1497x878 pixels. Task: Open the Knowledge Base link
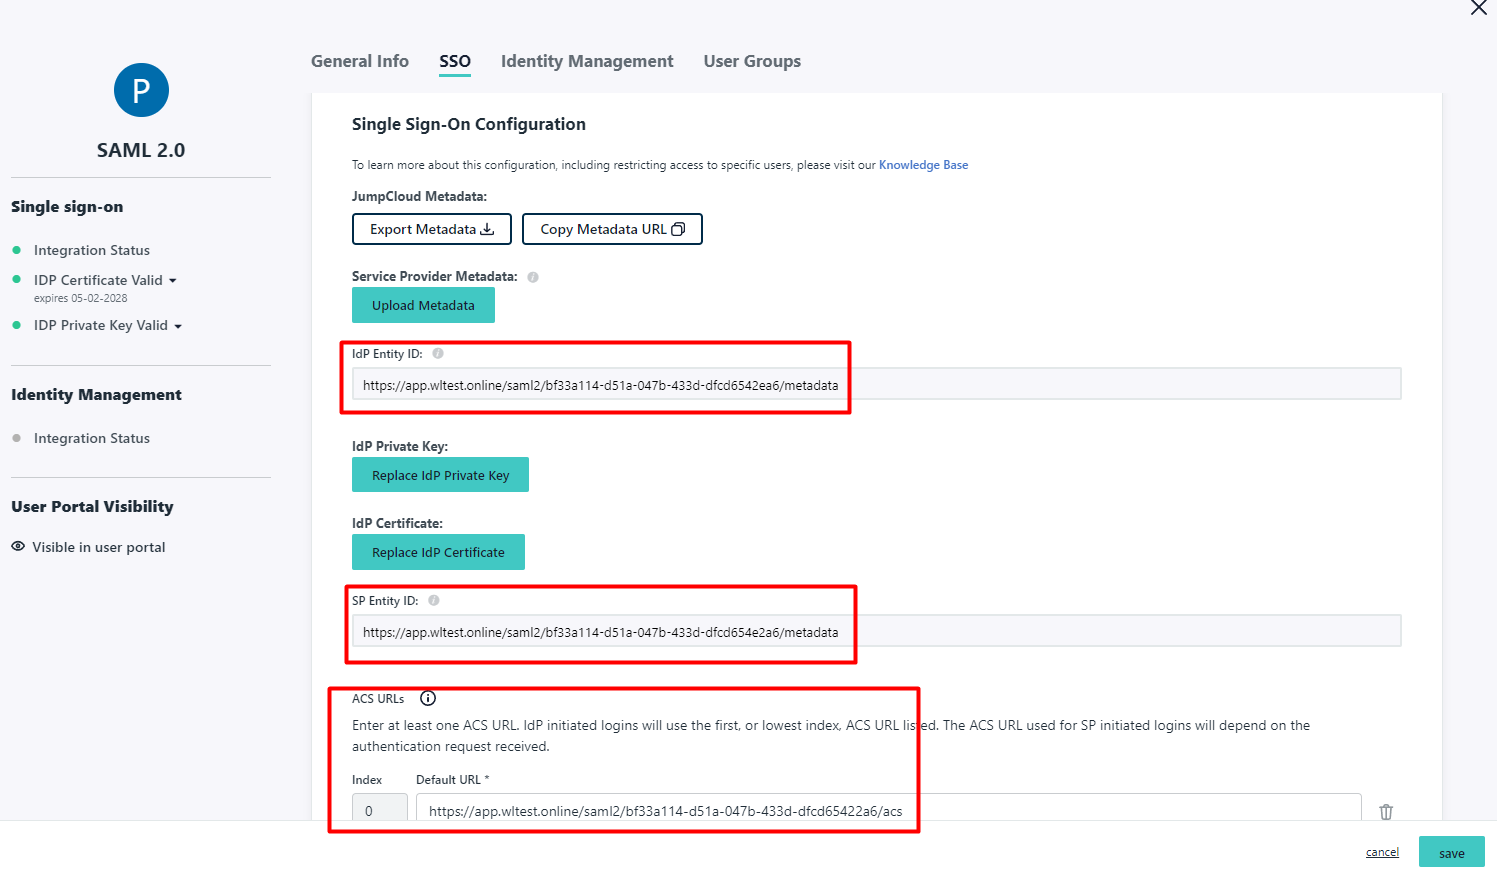pos(923,164)
